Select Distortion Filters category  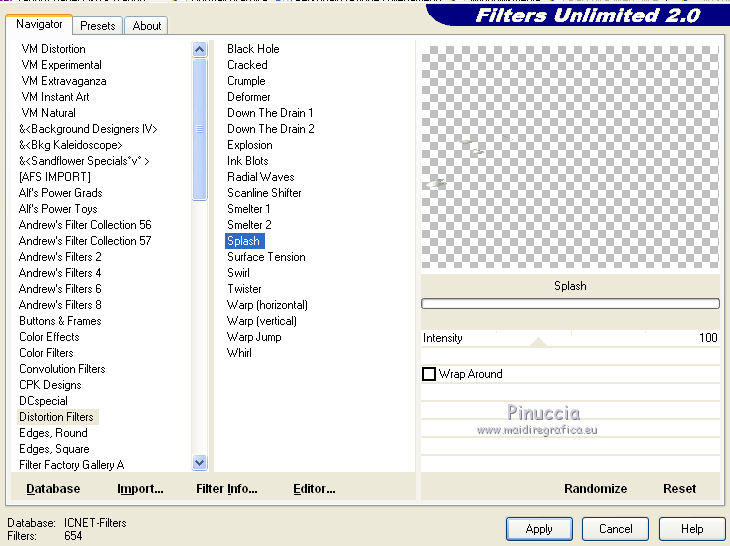56,417
